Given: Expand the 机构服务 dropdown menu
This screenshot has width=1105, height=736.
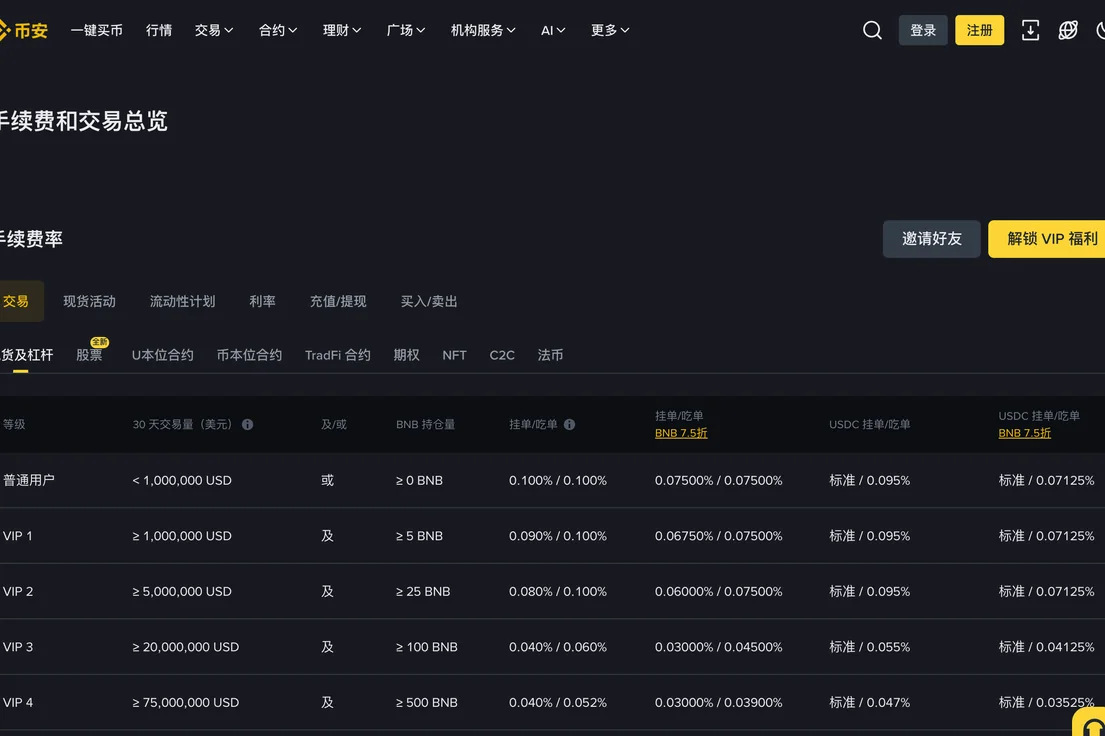Looking at the screenshot, I should pos(483,30).
